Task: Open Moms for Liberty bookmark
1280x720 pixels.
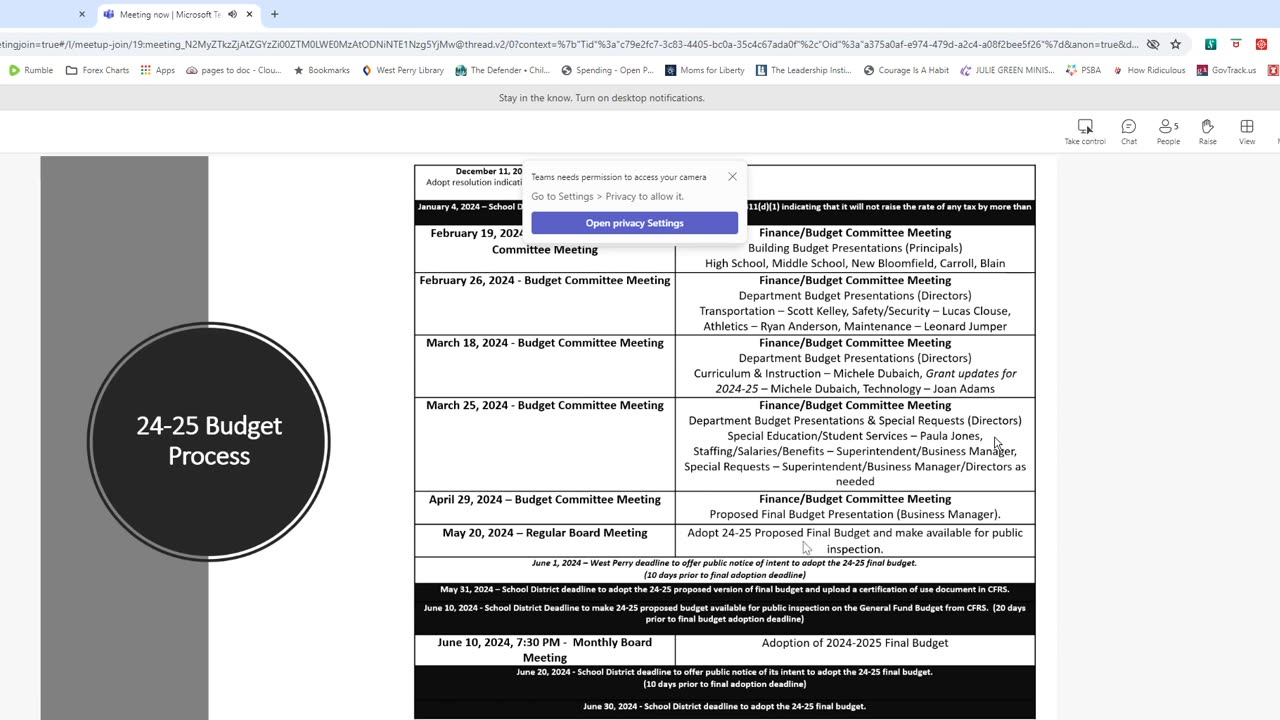Action: [704, 70]
